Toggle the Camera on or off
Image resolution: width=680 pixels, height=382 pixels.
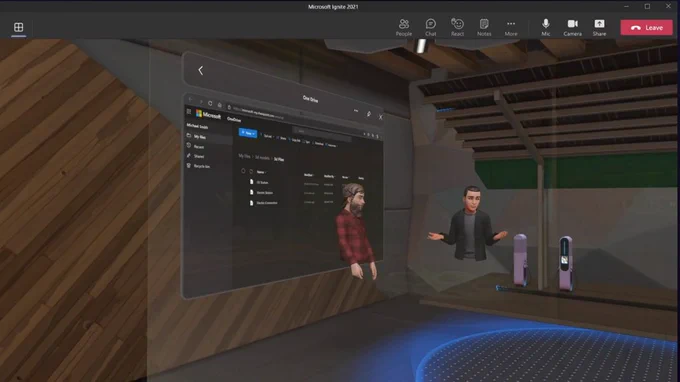point(572,27)
